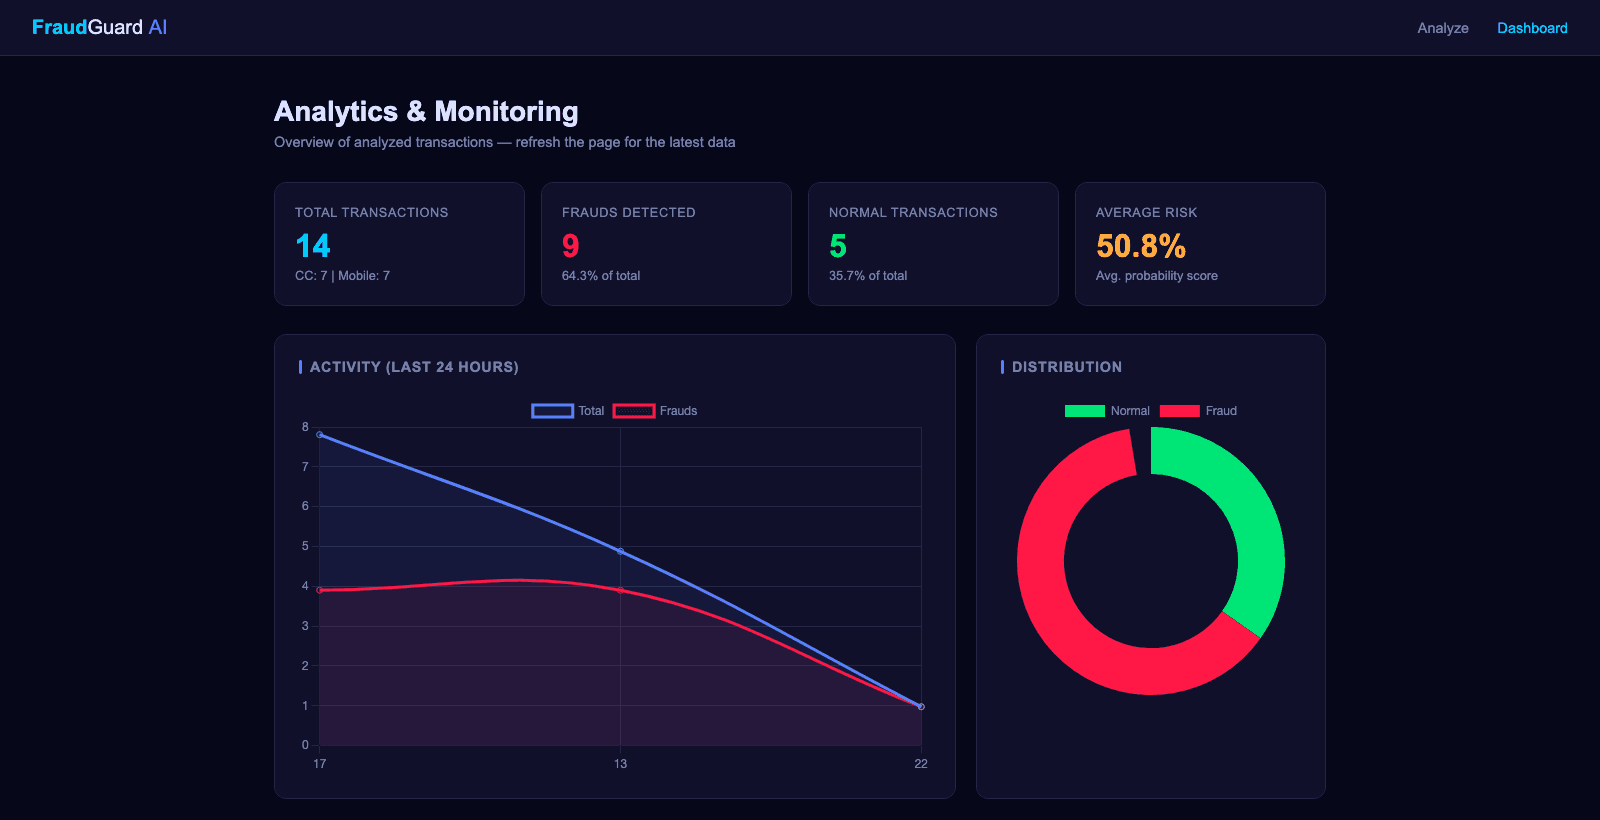
Task: Click the x-axis label 13
Action: pyautogui.click(x=620, y=764)
